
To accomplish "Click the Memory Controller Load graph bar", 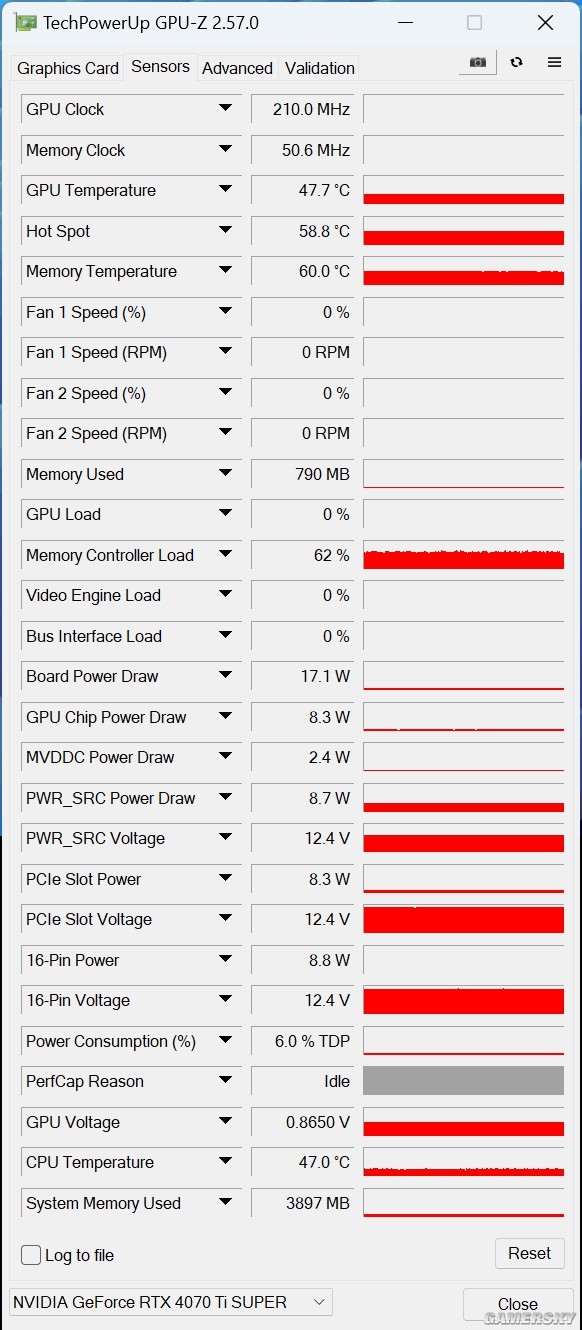I will click(x=464, y=555).
